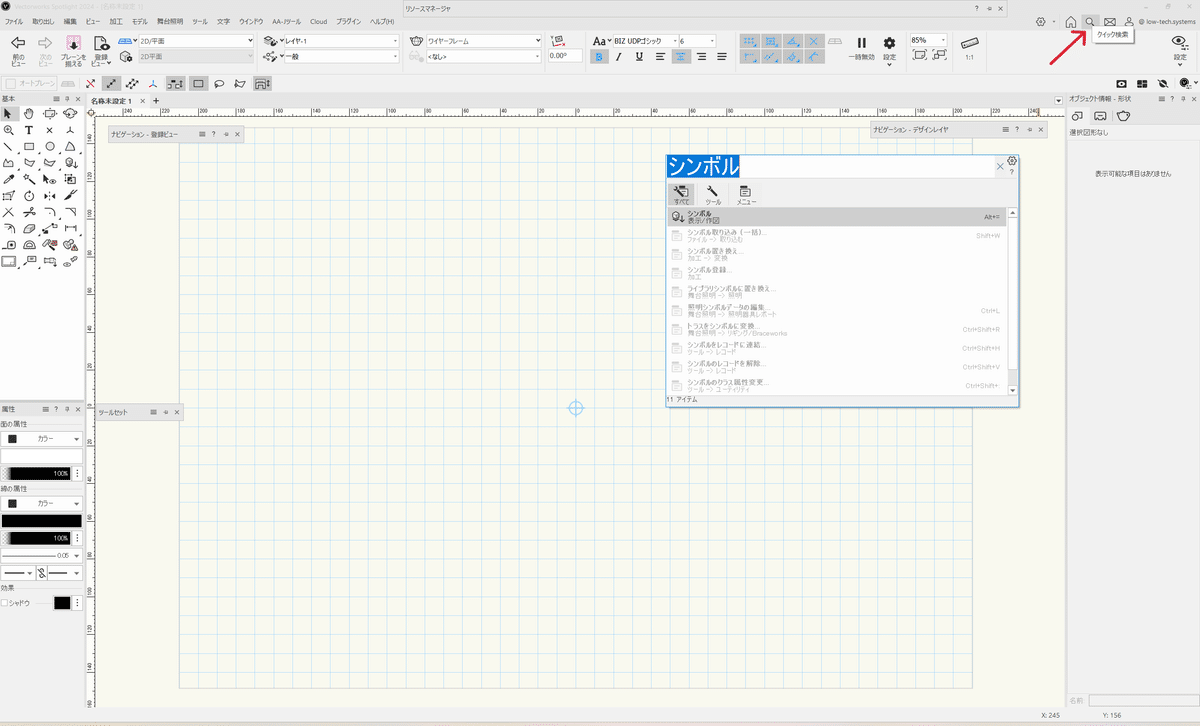Image resolution: width=1200 pixels, height=726 pixels.
Task: Select the Circle tool
Action: click(x=49, y=146)
